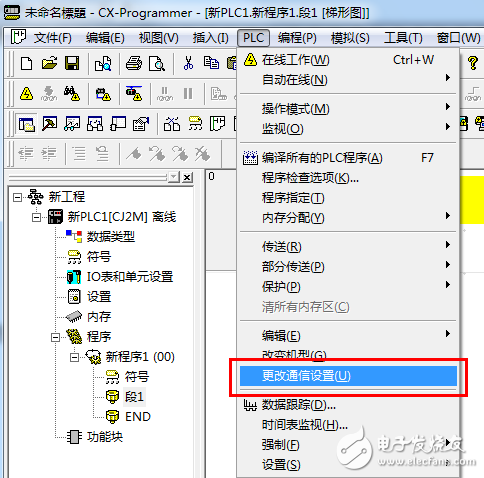
Task: Collapse the 程序 tree node
Action: point(55,337)
